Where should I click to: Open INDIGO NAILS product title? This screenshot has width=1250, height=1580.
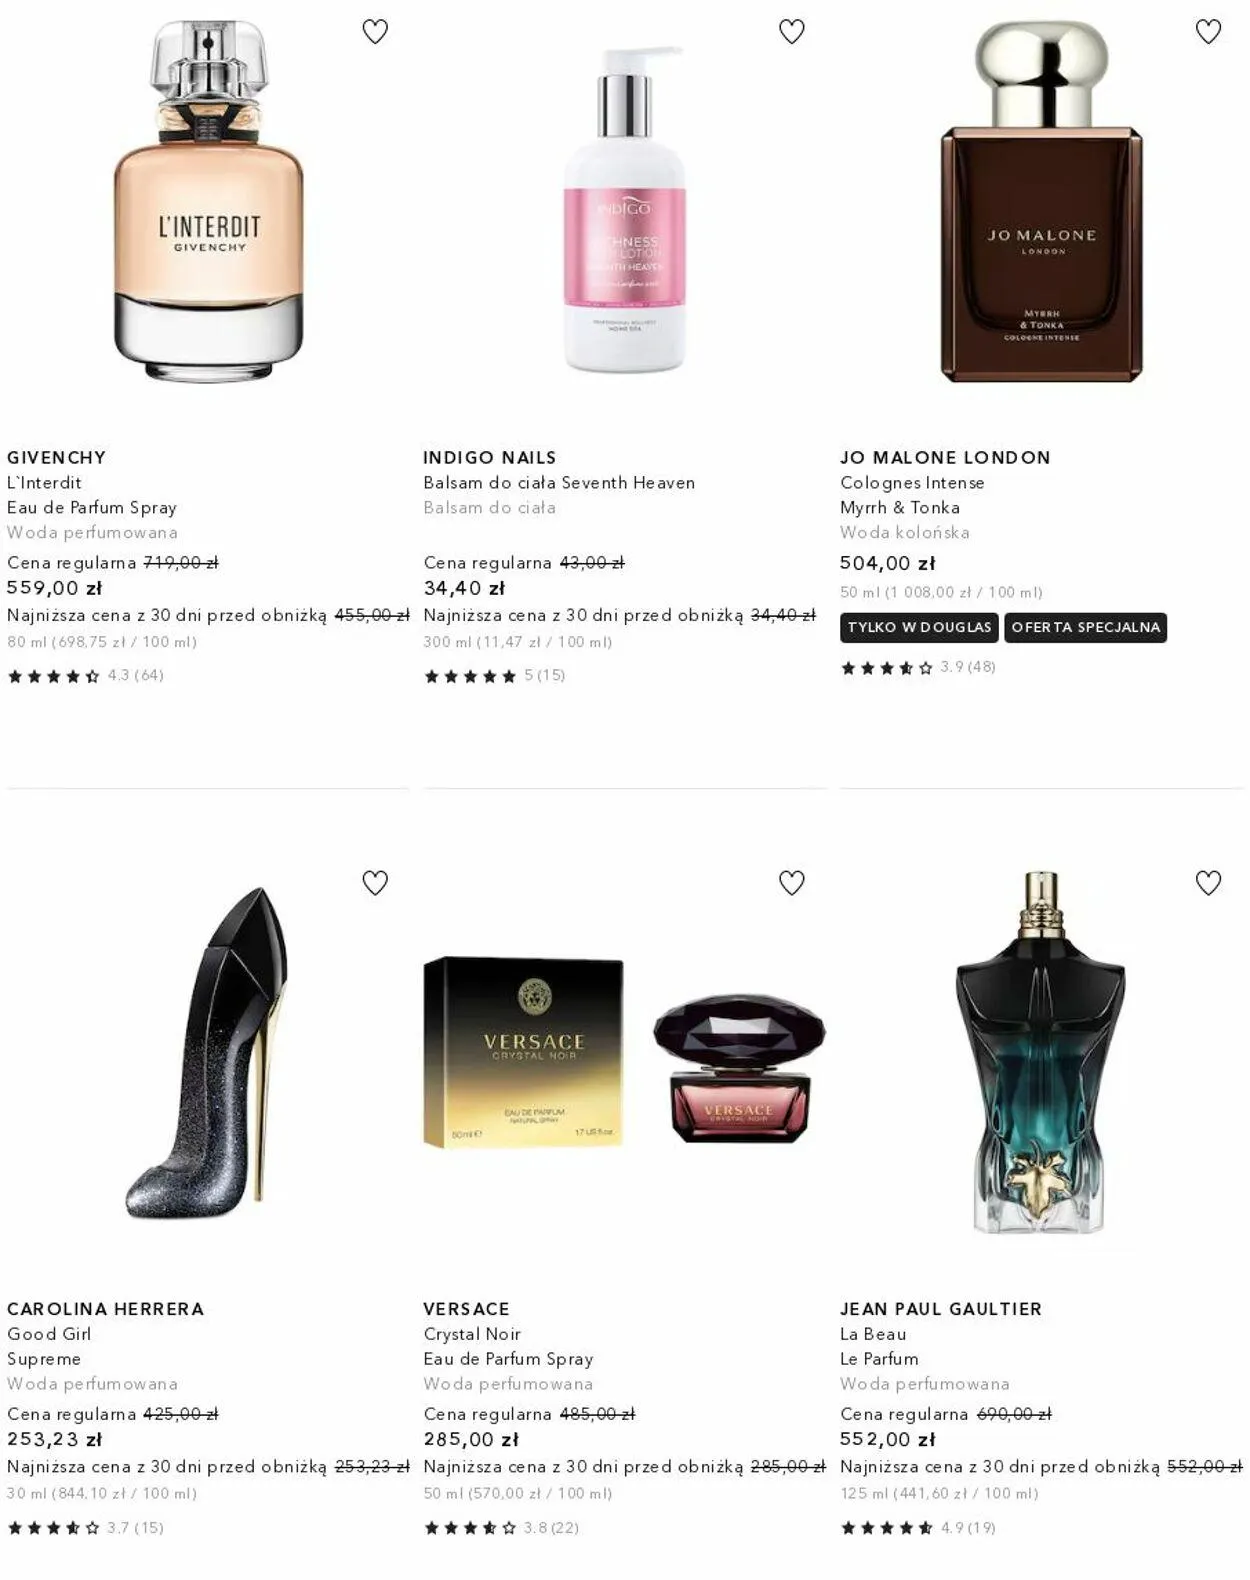(489, 458)
